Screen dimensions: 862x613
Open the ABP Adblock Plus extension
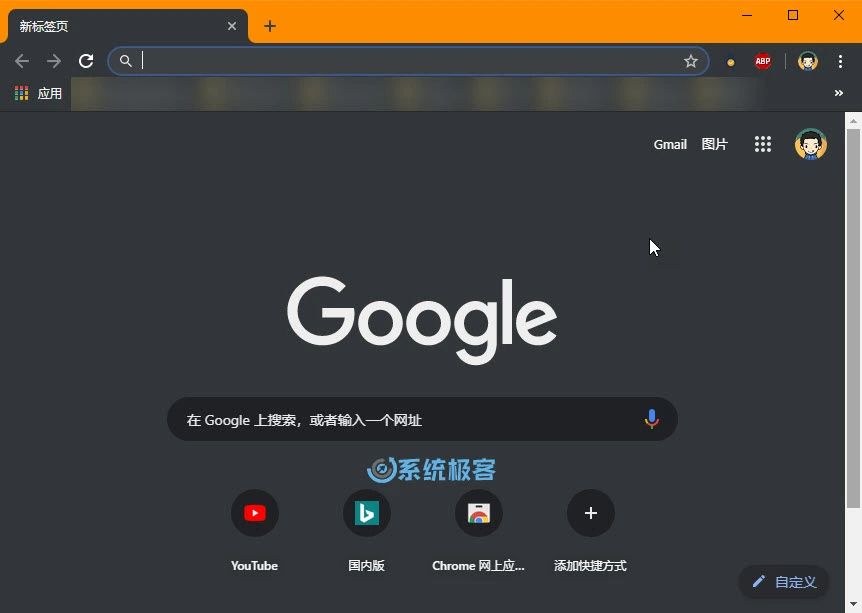click(x=762, y=61)
